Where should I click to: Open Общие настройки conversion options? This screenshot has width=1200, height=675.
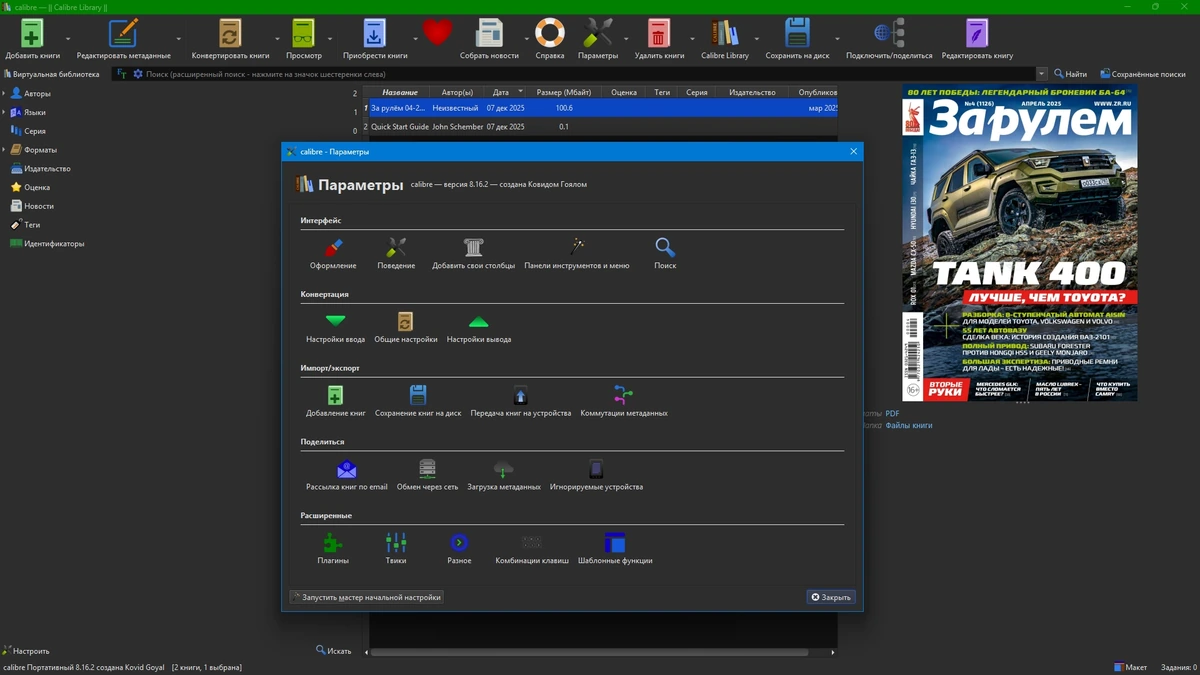(405, 327)
